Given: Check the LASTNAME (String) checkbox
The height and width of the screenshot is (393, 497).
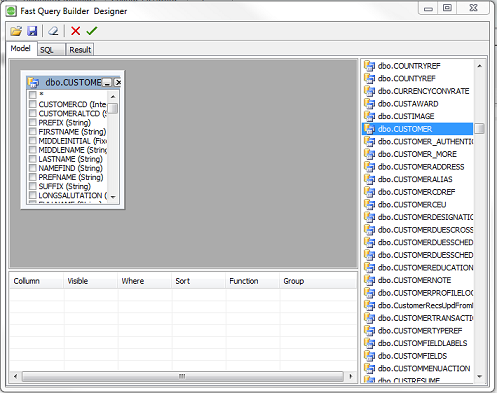Looking at the screenshot, I should point(33,159).
